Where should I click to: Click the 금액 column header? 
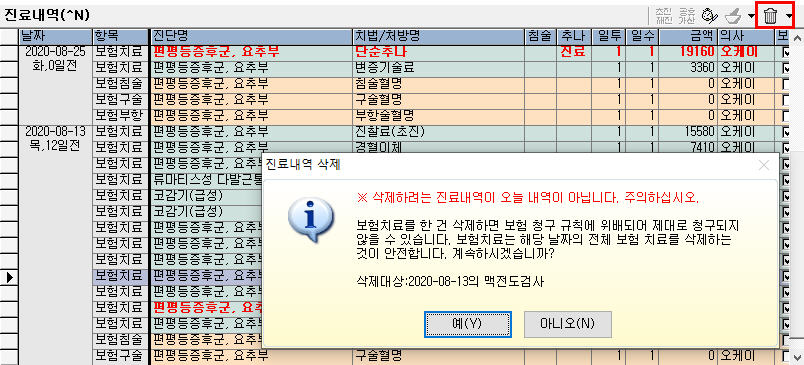[688, 36]
